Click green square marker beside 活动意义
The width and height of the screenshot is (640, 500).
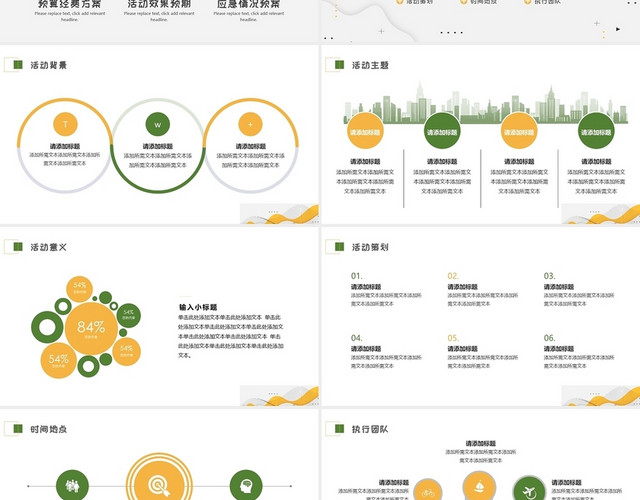18,247
